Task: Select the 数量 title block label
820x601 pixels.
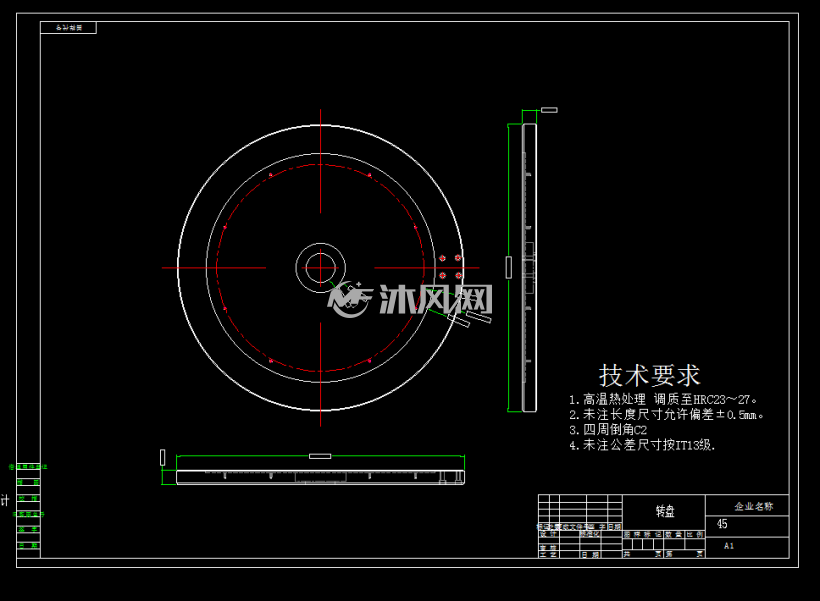Action: [x=674, y=535]
